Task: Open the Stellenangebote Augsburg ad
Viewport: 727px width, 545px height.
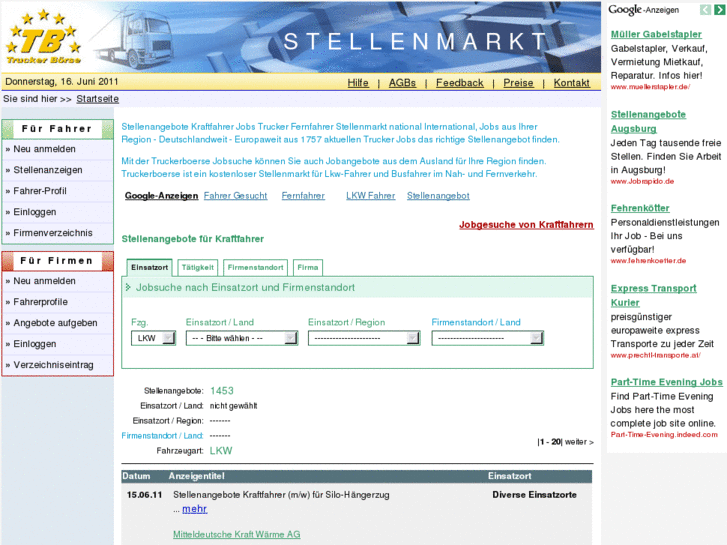Action: click(x=648, y=122)
